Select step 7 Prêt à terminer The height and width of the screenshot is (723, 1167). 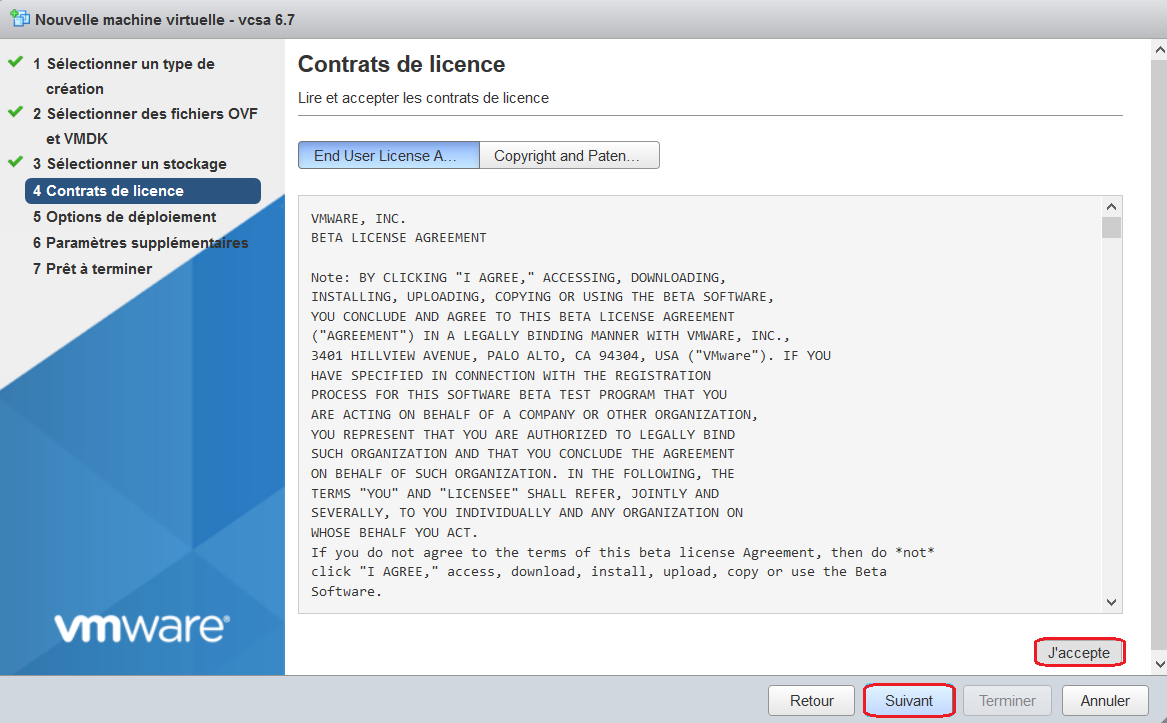(92, 269)
